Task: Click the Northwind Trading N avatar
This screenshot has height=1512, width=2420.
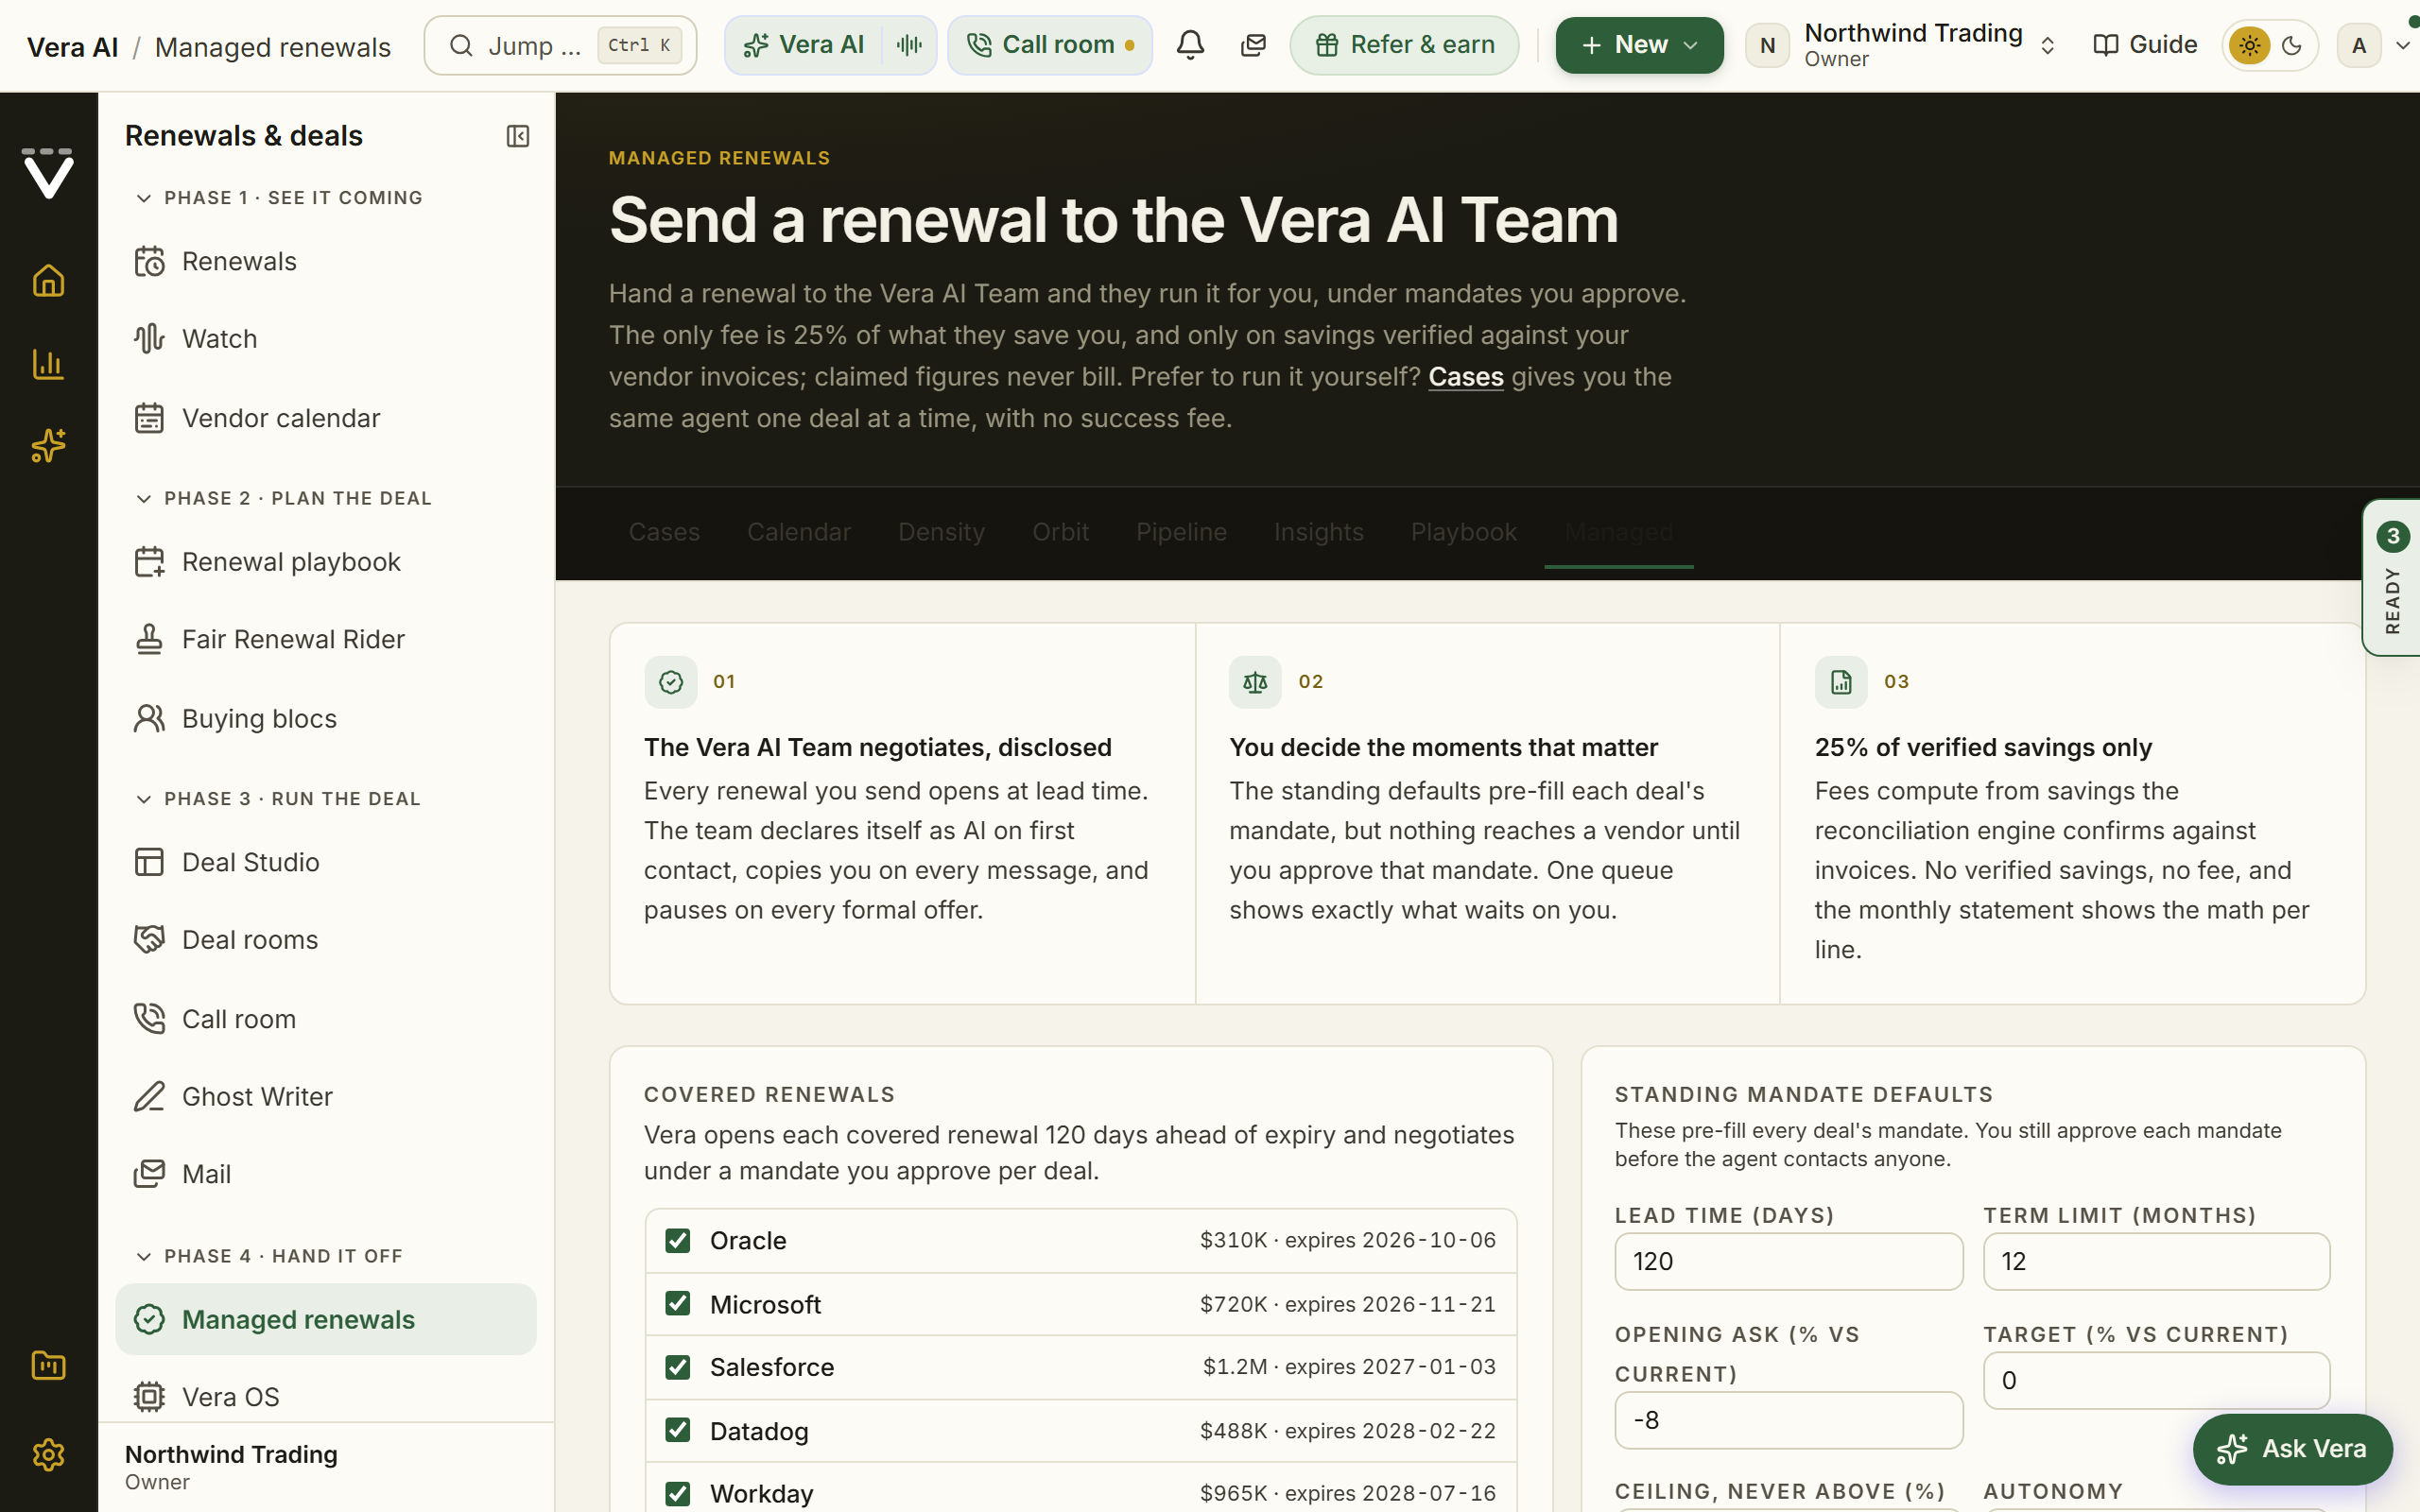Action: [1767, 45]
